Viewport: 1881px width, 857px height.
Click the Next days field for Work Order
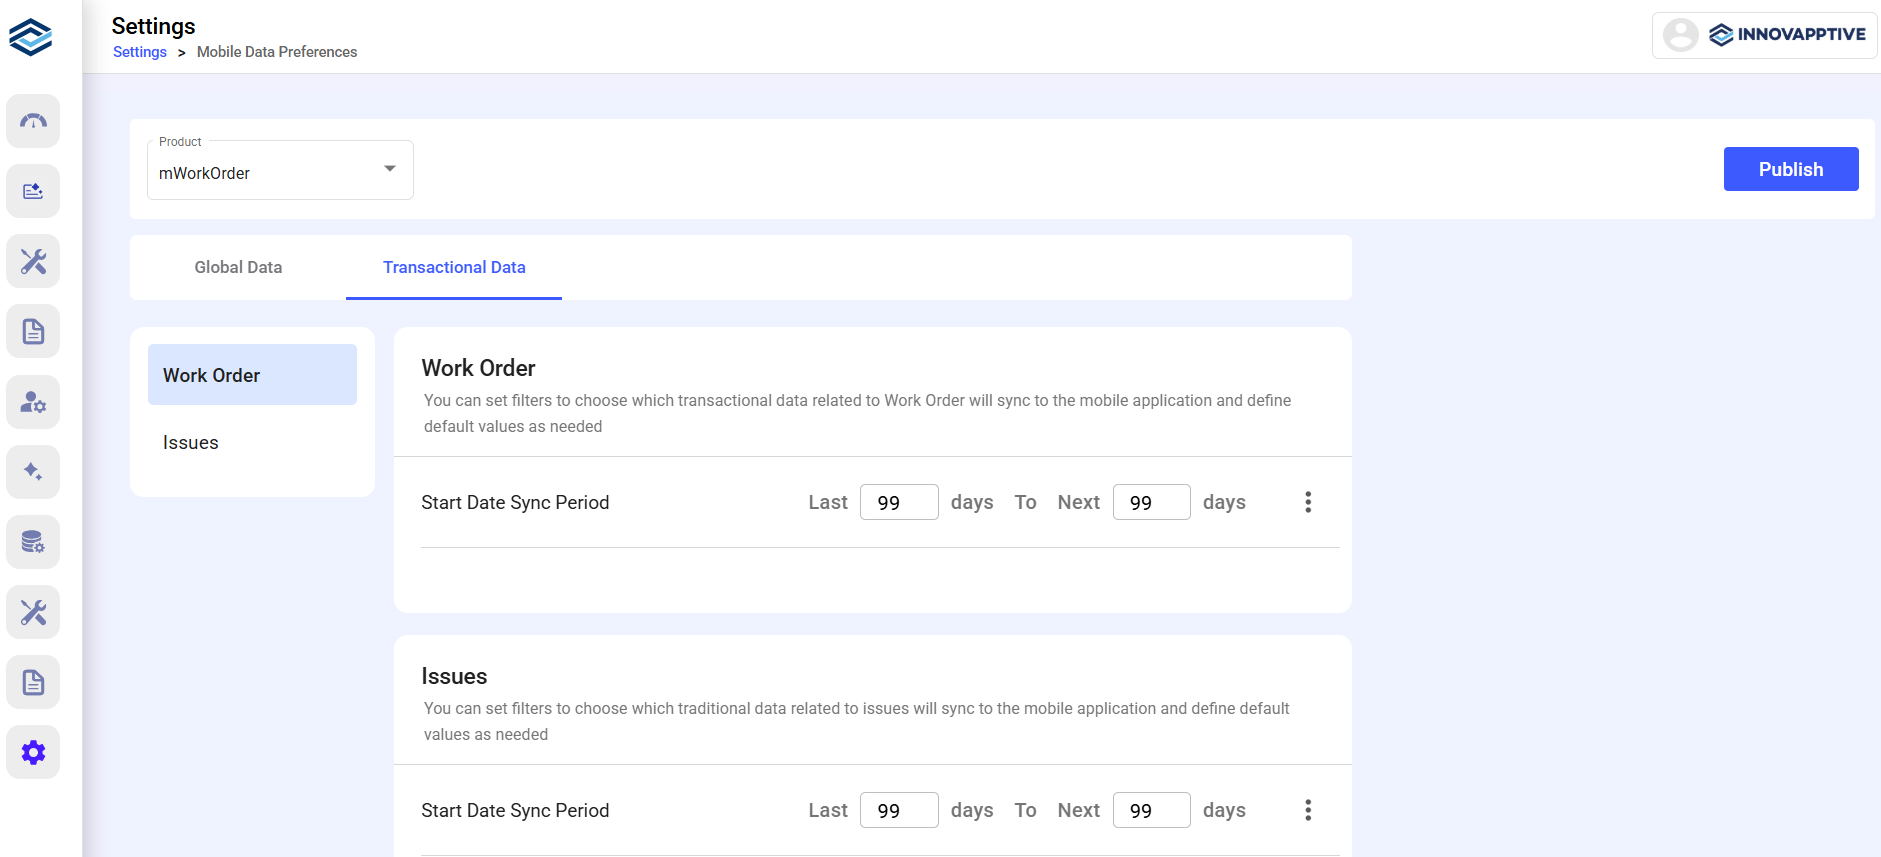point(1151,502)
